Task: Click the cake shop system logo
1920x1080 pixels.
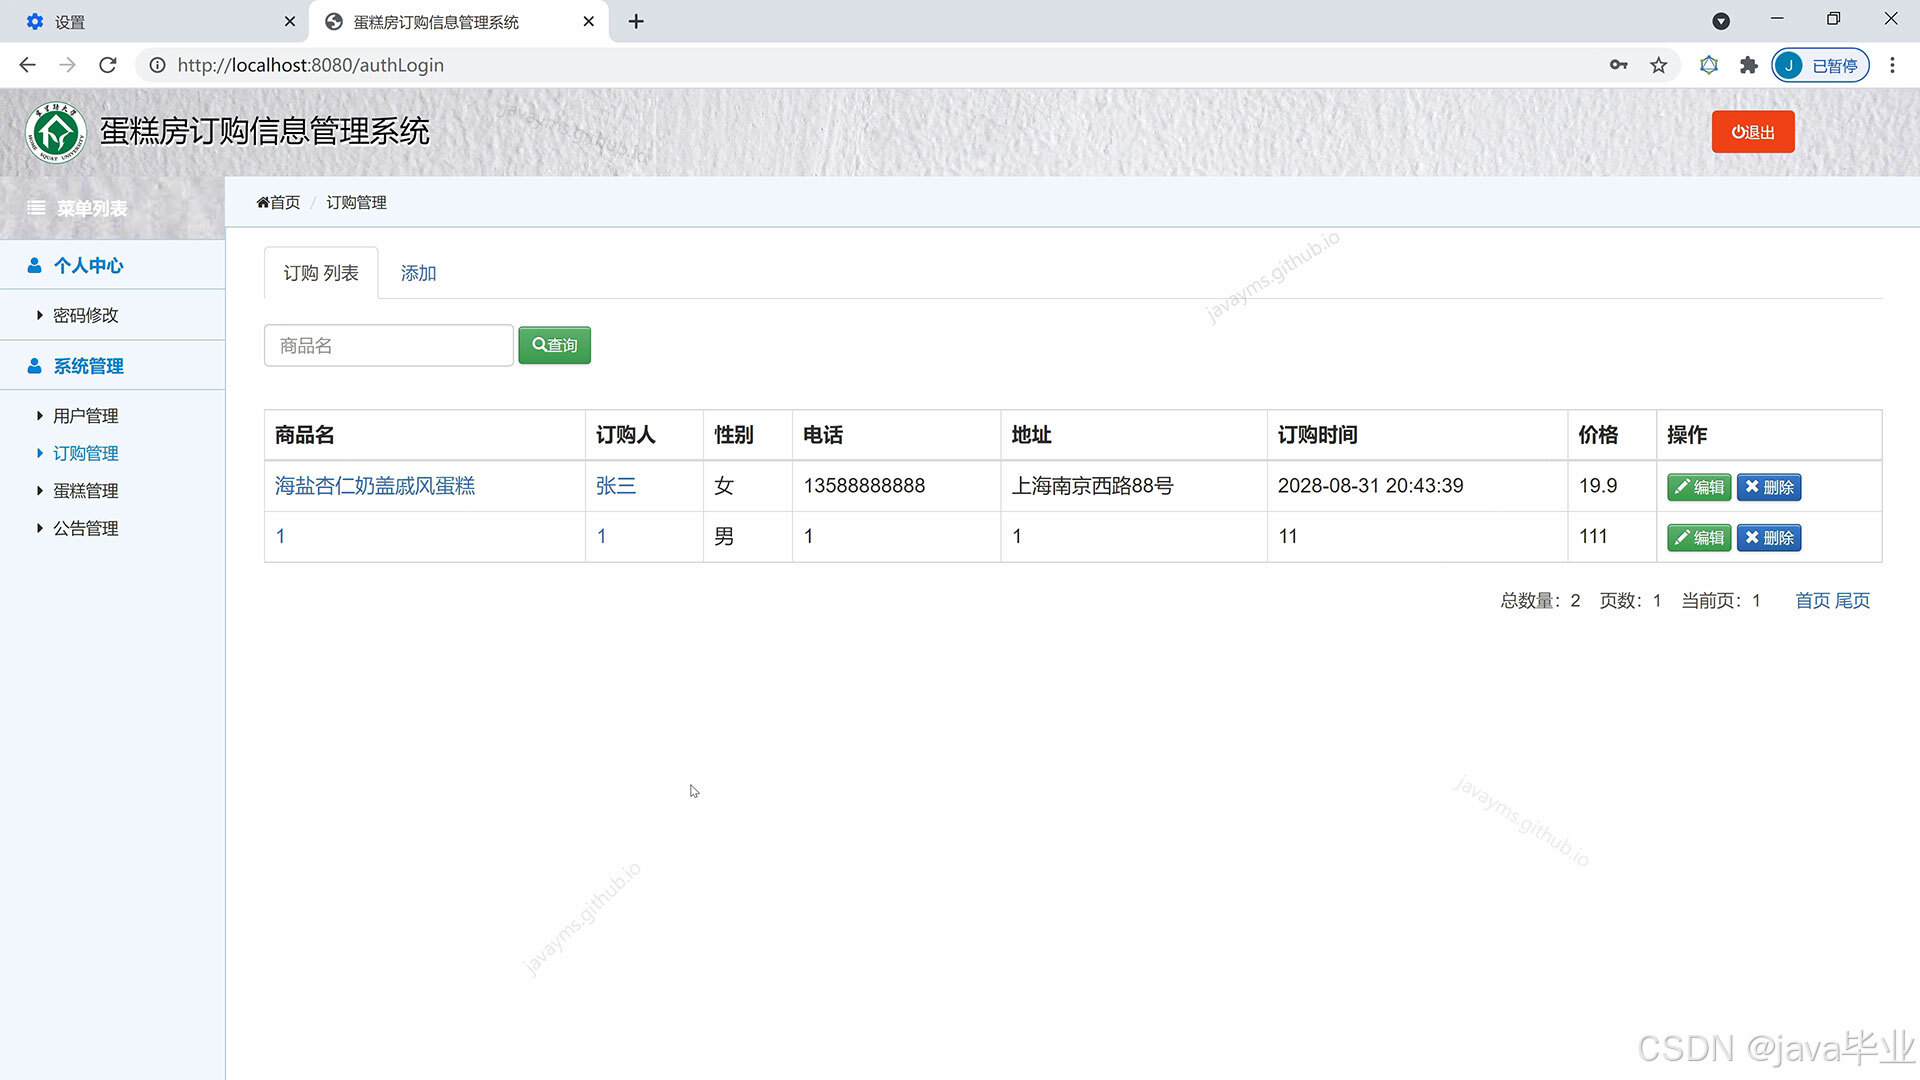Action: [56, 132]
